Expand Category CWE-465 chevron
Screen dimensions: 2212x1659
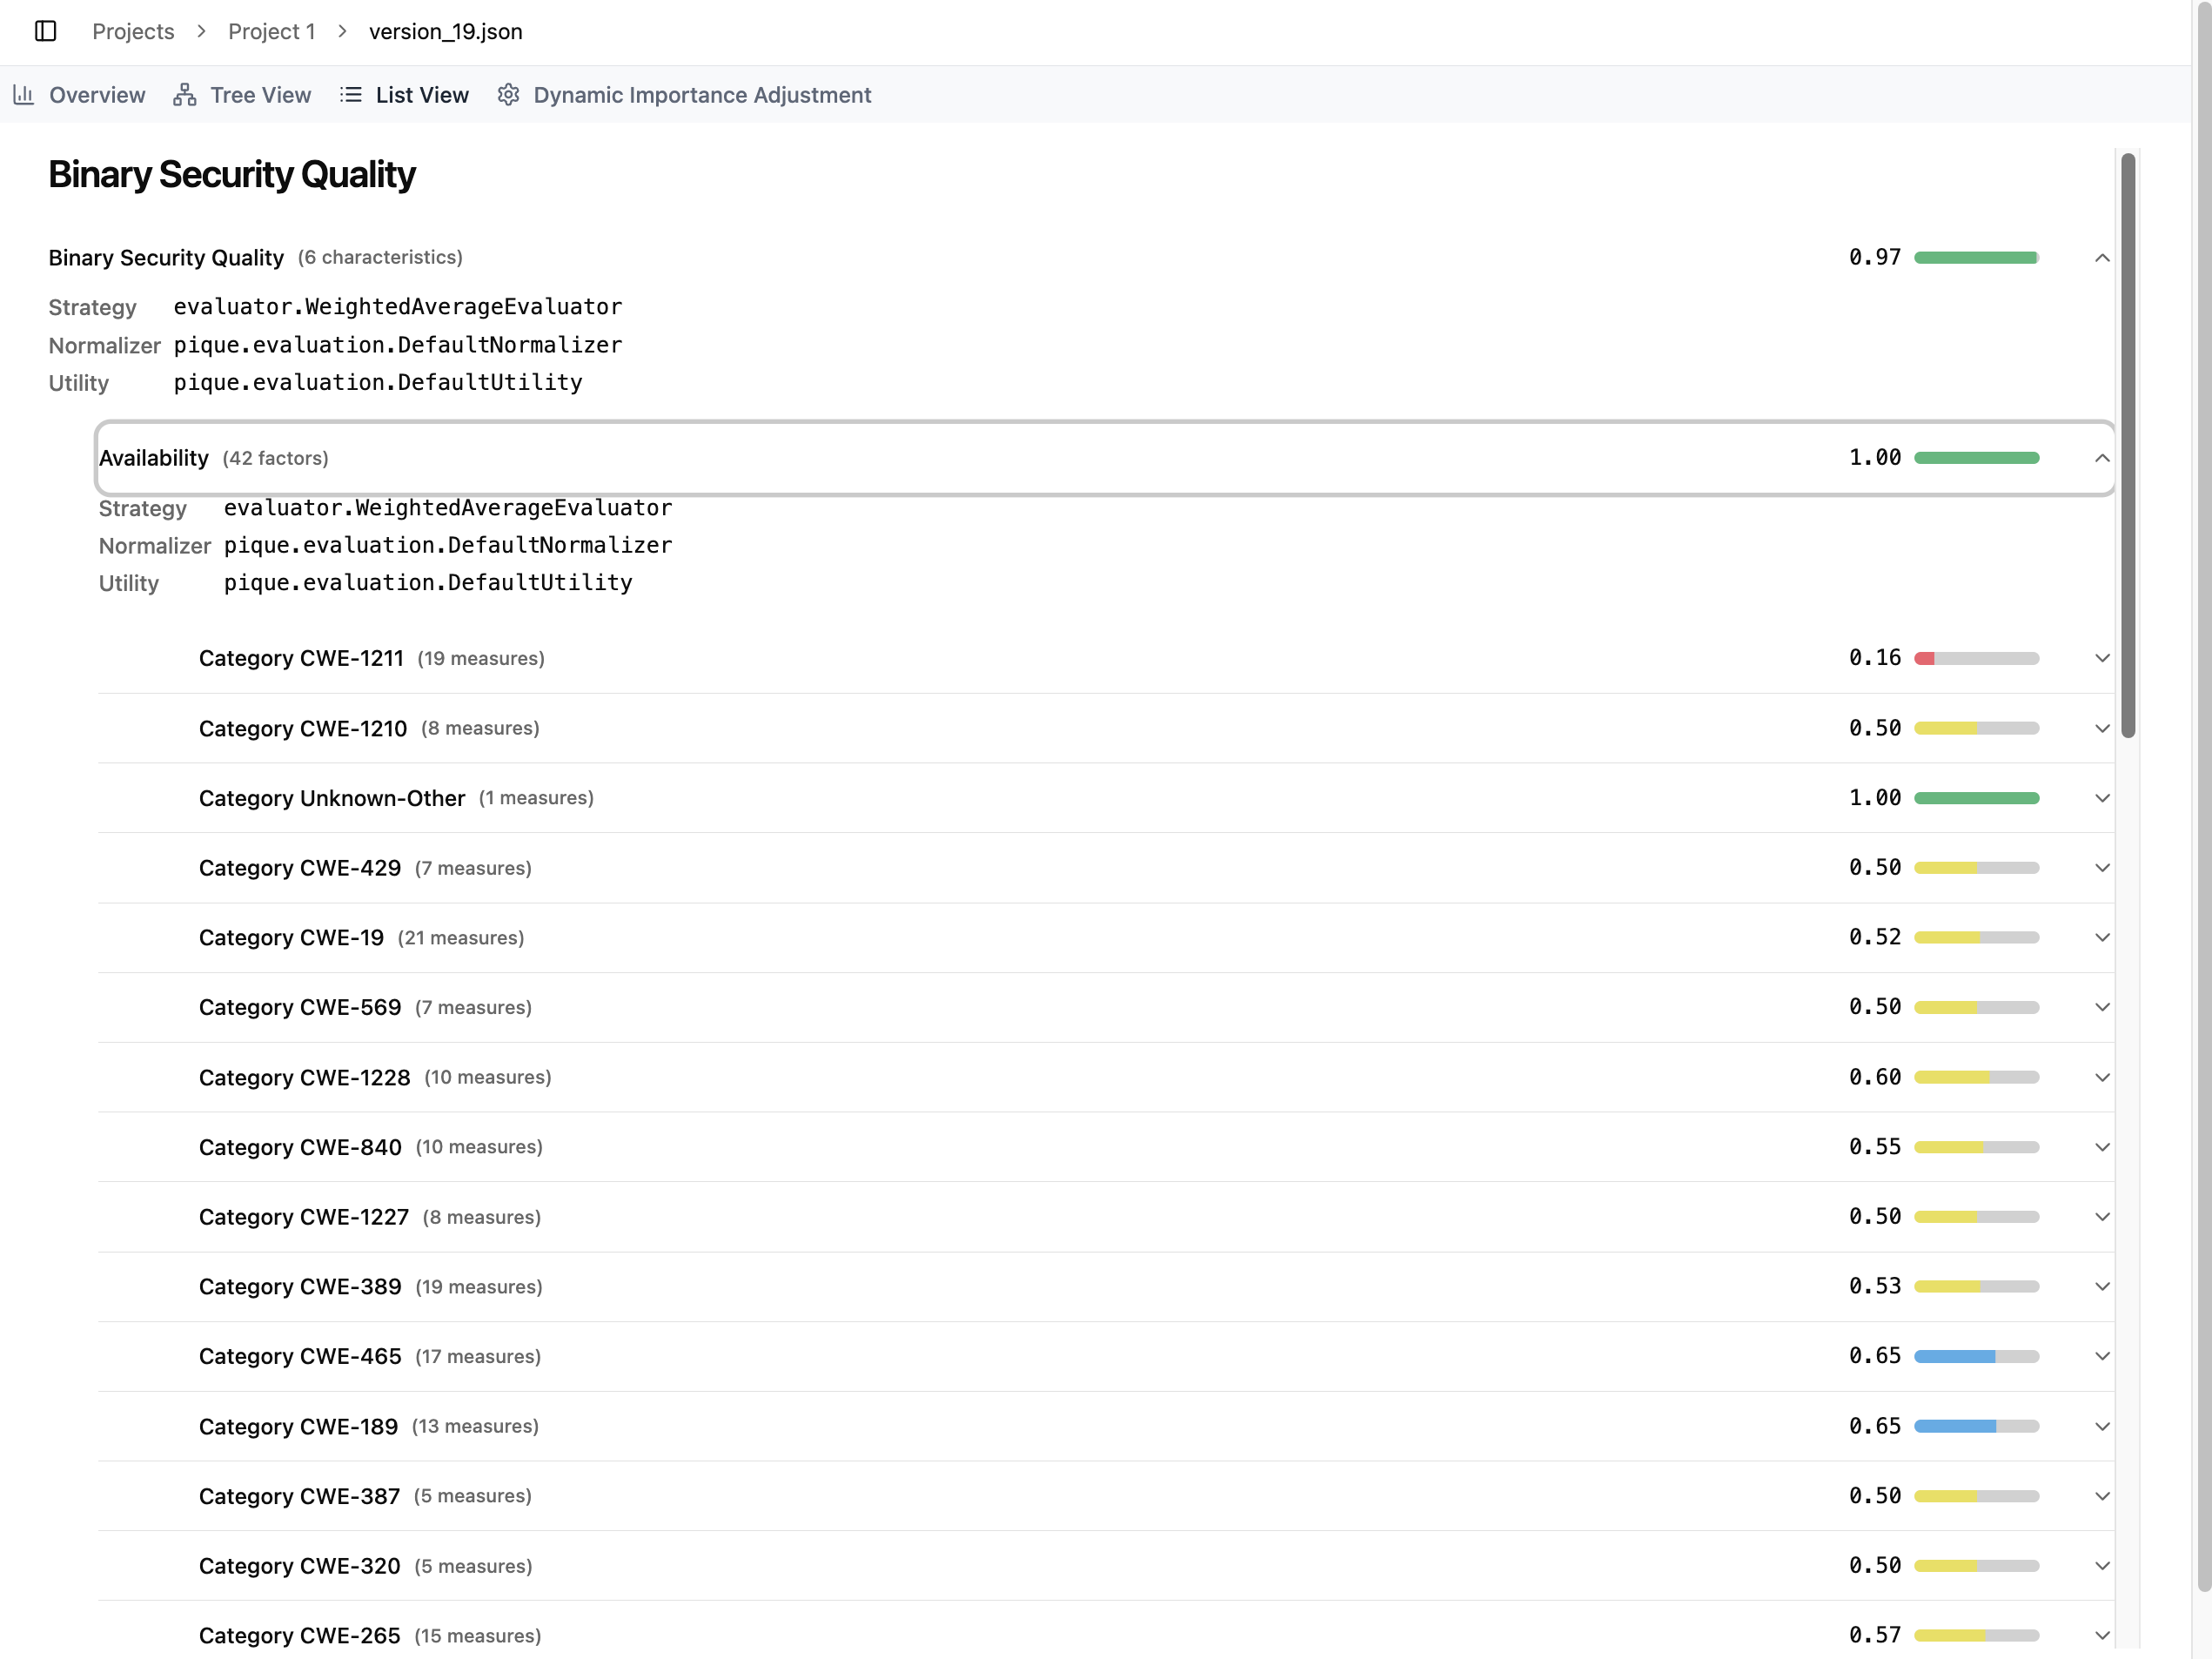(x=2101, y=1356)
